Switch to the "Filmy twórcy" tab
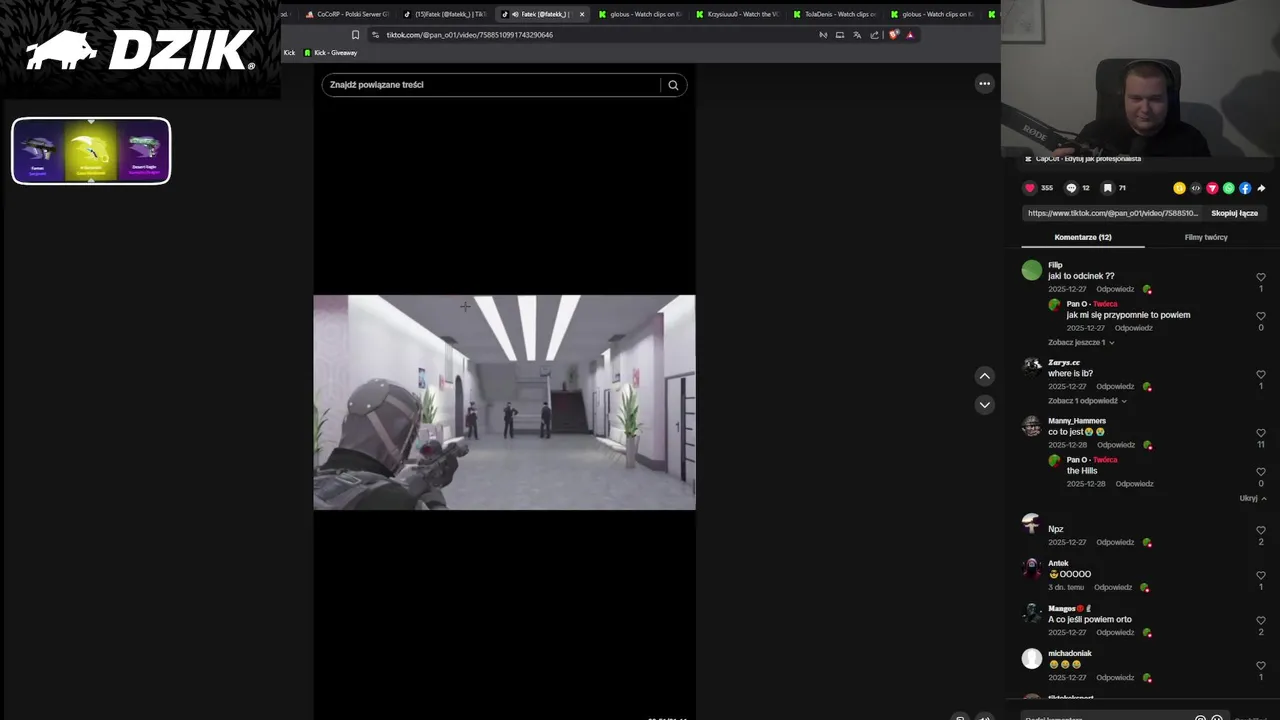The image size is (1280, 720). tap(1206, 237)
